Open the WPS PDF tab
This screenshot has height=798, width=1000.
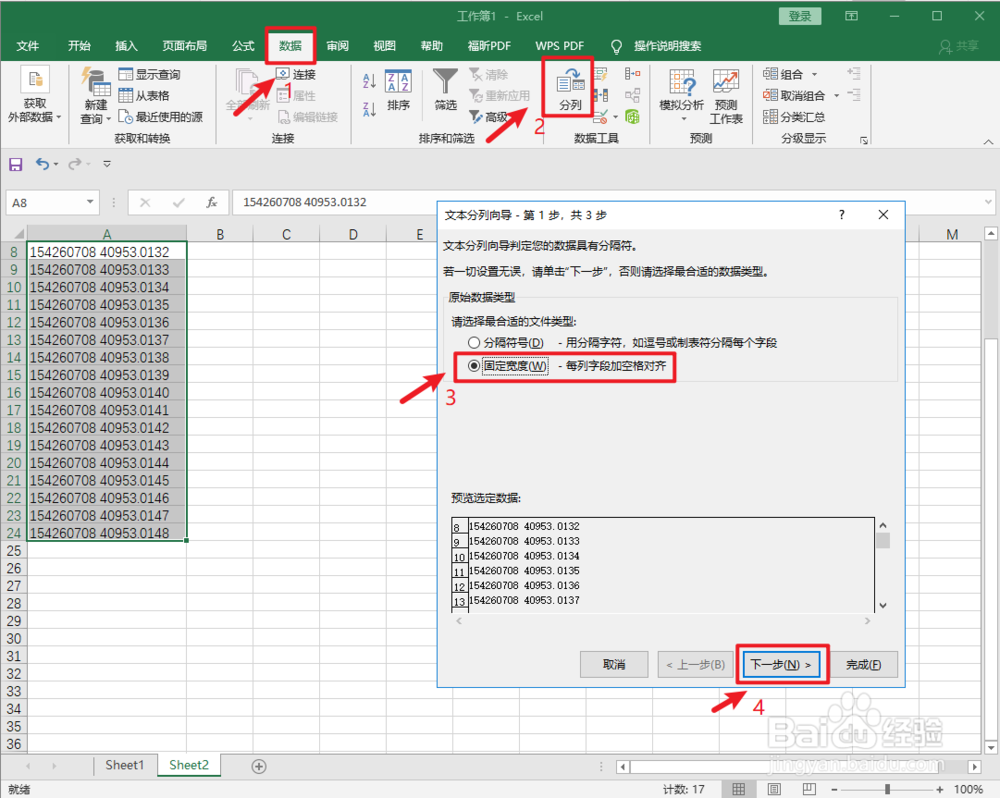559,46
